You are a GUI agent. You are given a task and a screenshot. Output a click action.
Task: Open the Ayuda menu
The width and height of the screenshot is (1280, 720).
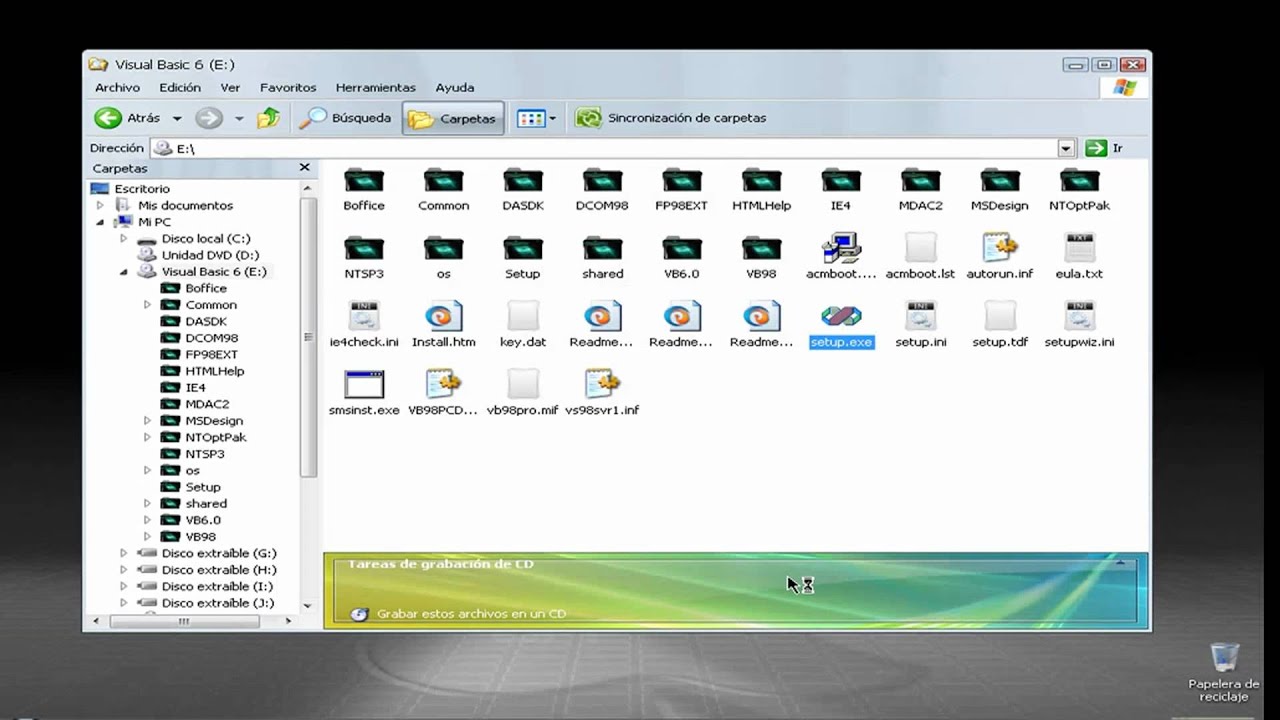point(455,88)
